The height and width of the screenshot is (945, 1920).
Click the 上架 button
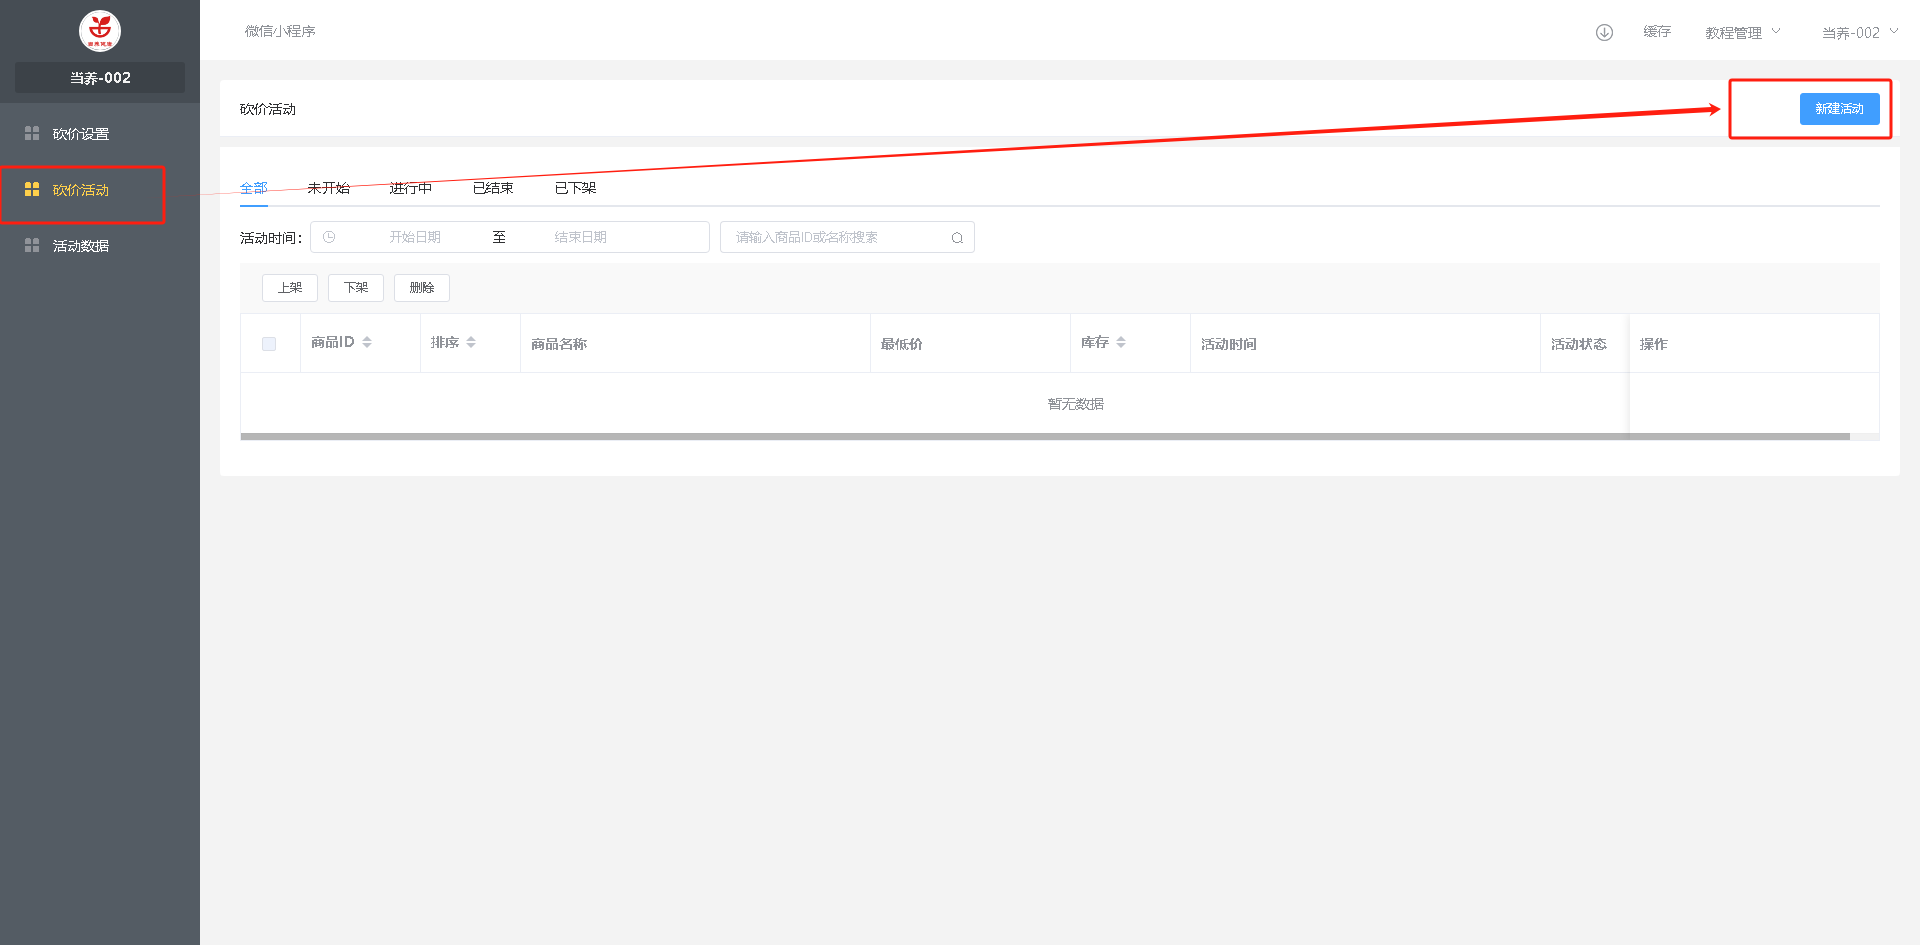(290, 288)
